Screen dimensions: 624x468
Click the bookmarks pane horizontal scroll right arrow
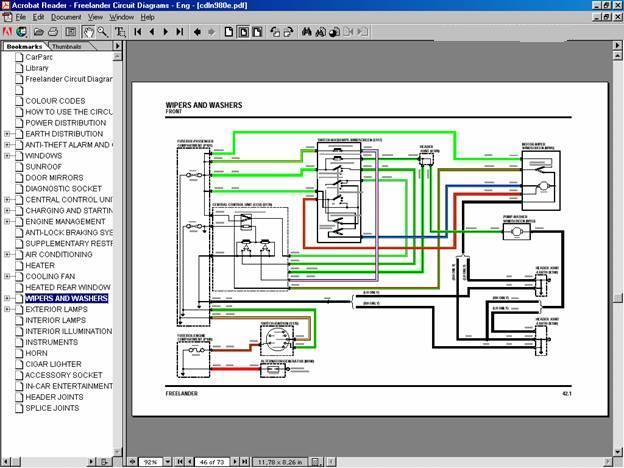coord(91,462)
